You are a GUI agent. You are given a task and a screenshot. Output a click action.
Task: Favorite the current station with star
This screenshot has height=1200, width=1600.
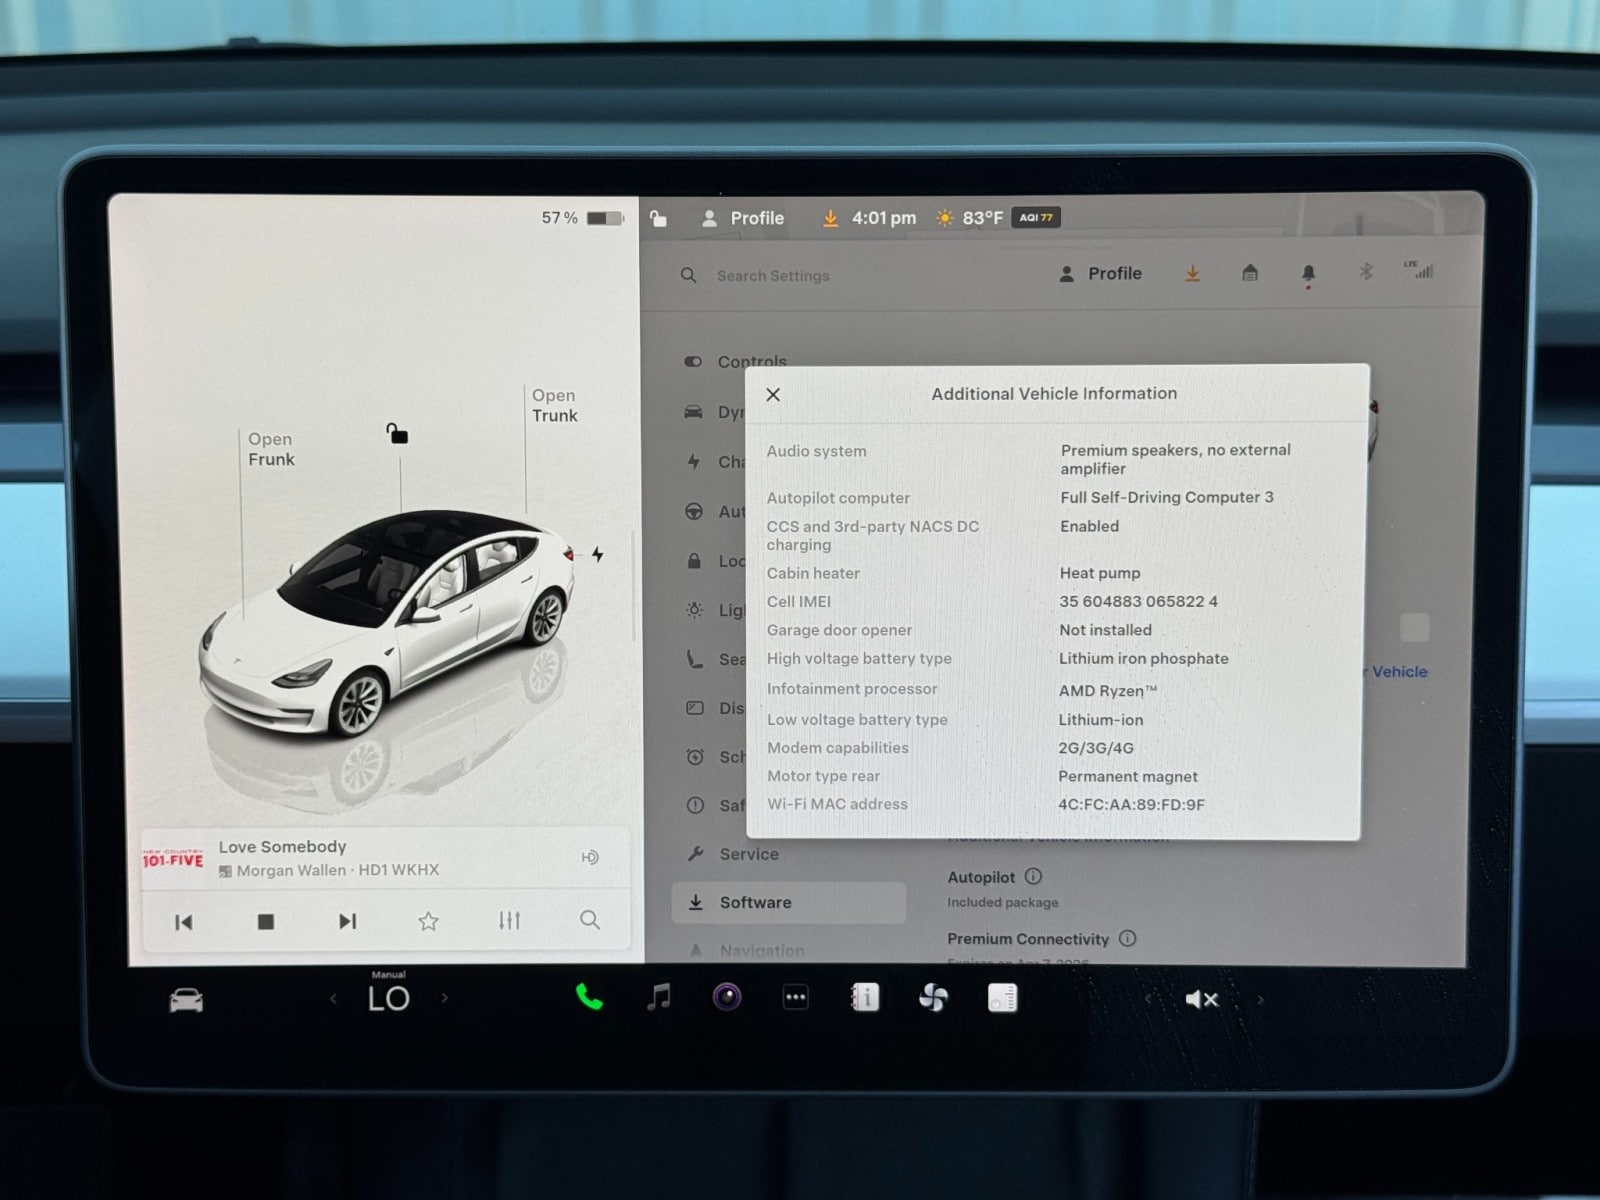428,921
